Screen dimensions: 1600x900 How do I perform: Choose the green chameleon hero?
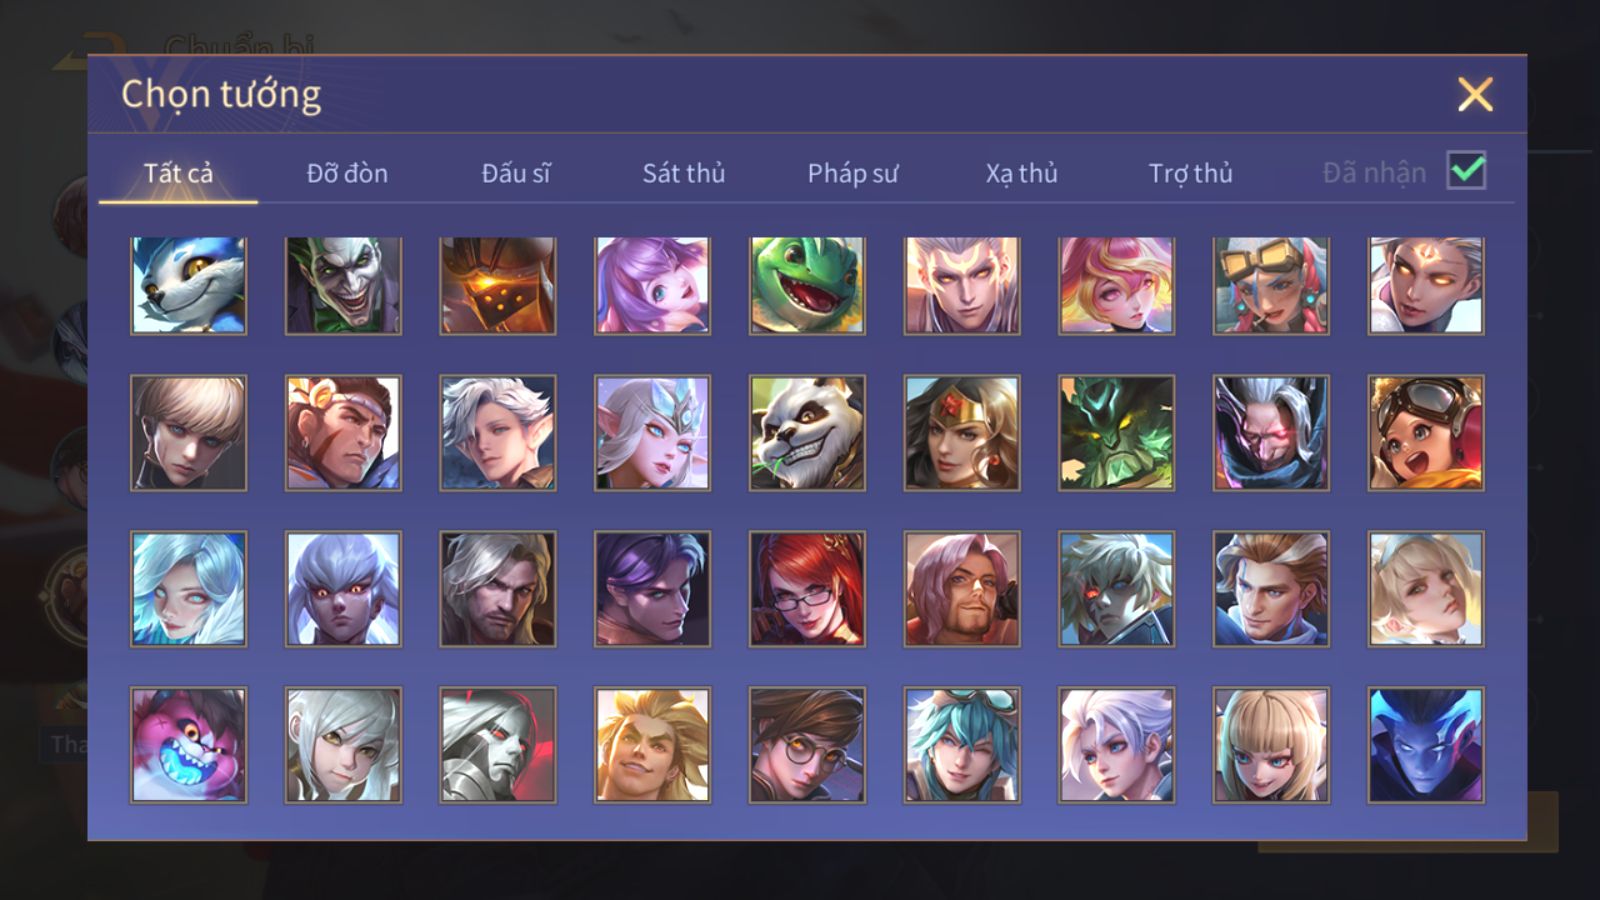(807, 286)
